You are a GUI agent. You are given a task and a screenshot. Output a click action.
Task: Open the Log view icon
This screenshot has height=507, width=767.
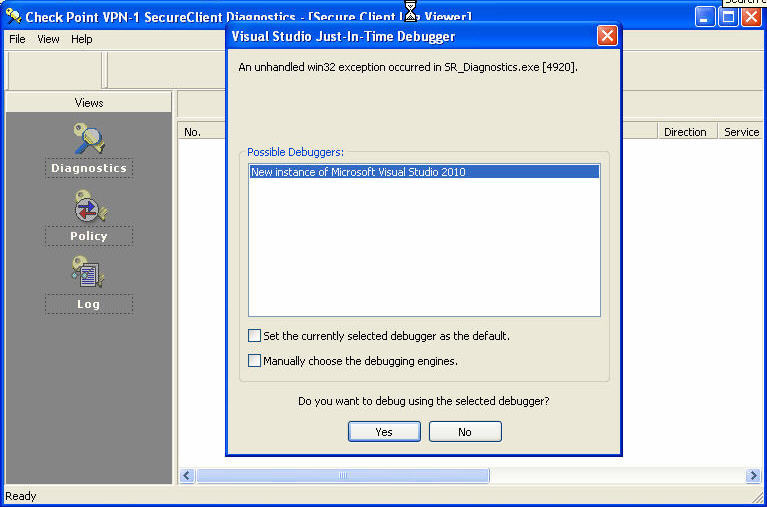click(x=88, y=273)
